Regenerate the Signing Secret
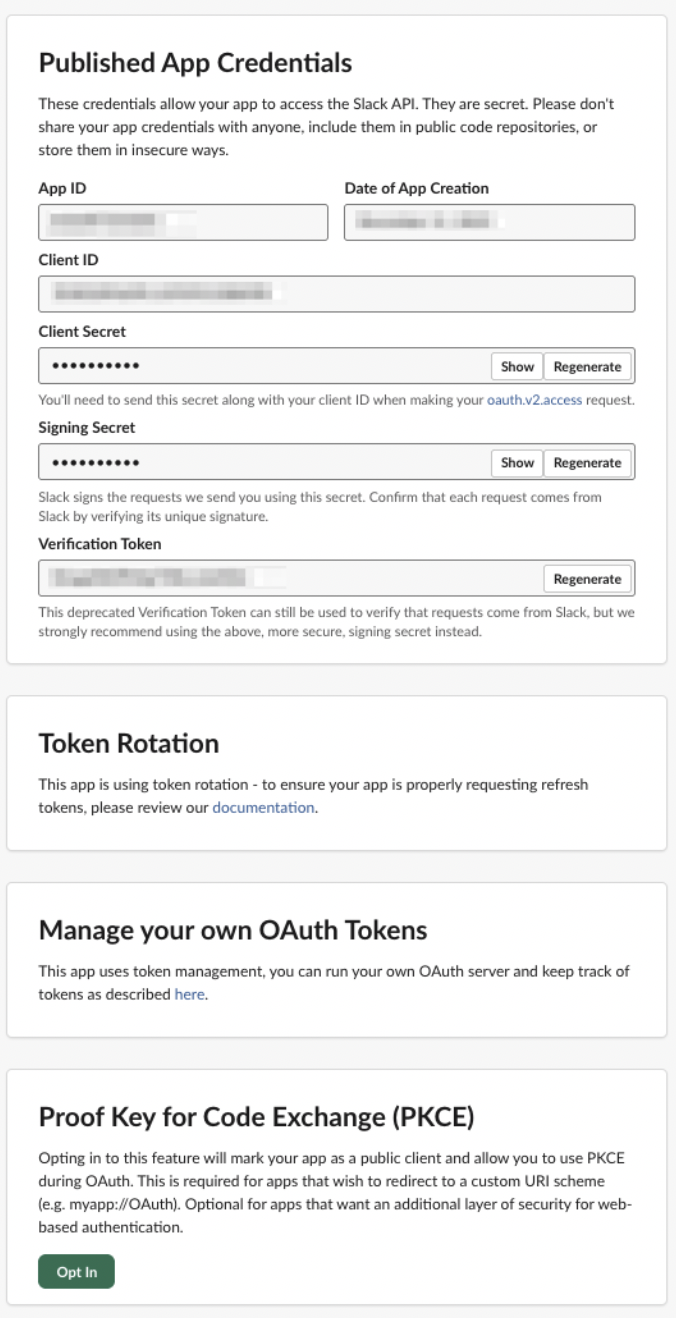This screenshot has height=1318, width=676. [587, 462]
